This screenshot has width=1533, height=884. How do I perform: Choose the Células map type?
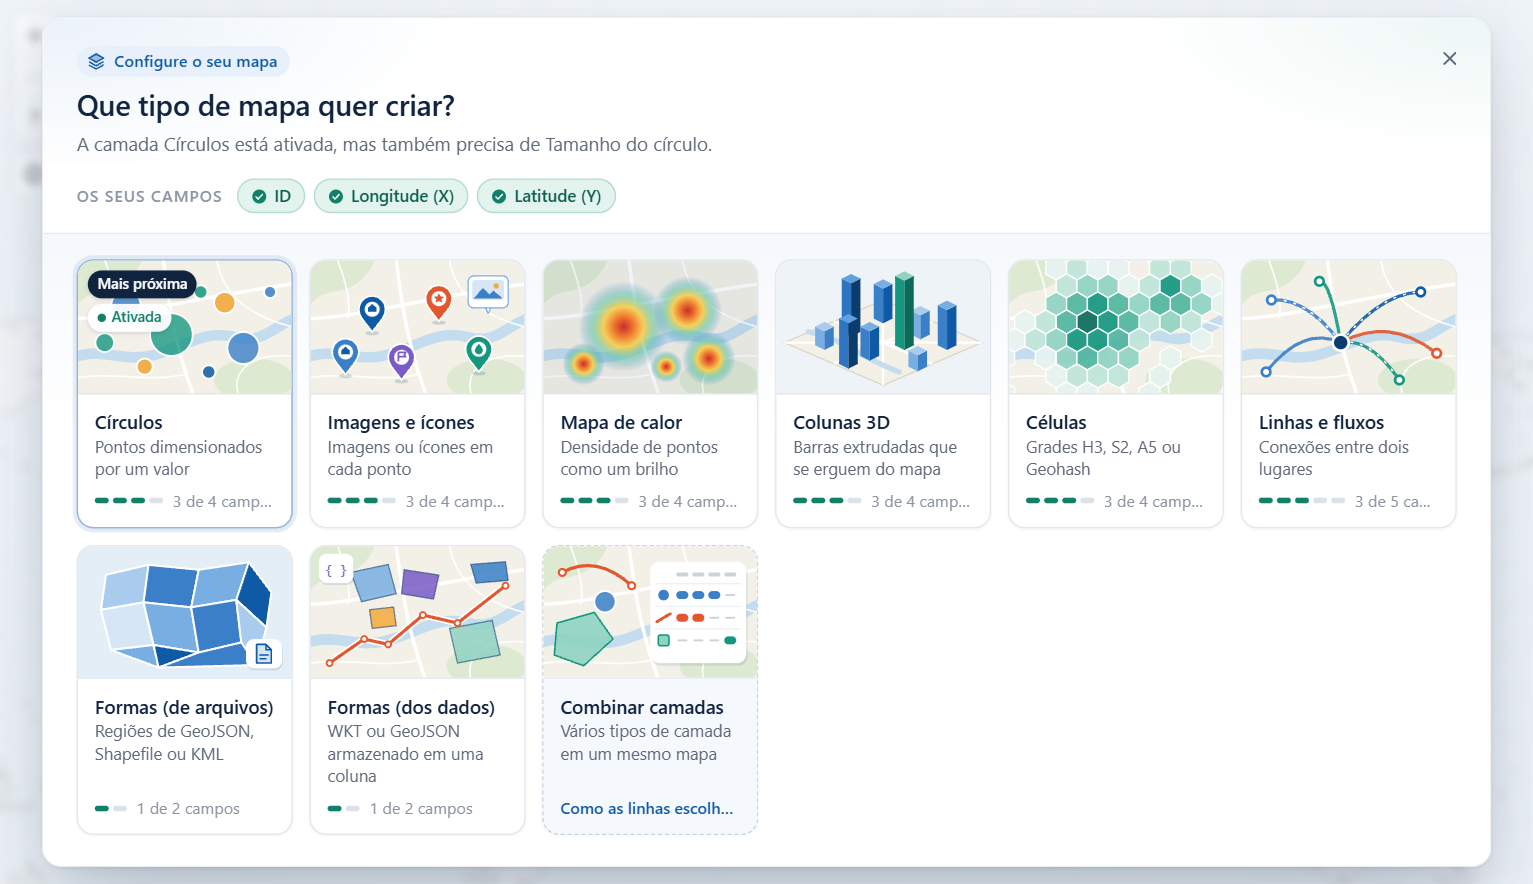(1116, 394)
